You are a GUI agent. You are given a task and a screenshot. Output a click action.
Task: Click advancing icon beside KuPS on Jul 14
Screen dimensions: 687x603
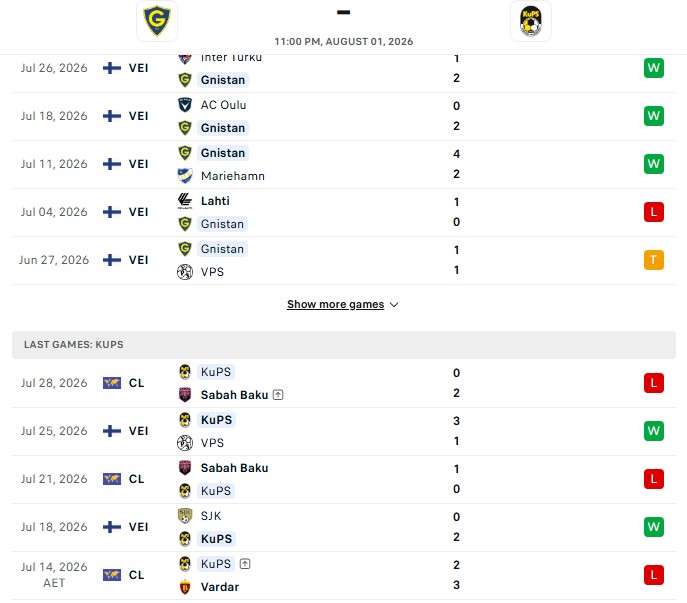pos(245,564)
